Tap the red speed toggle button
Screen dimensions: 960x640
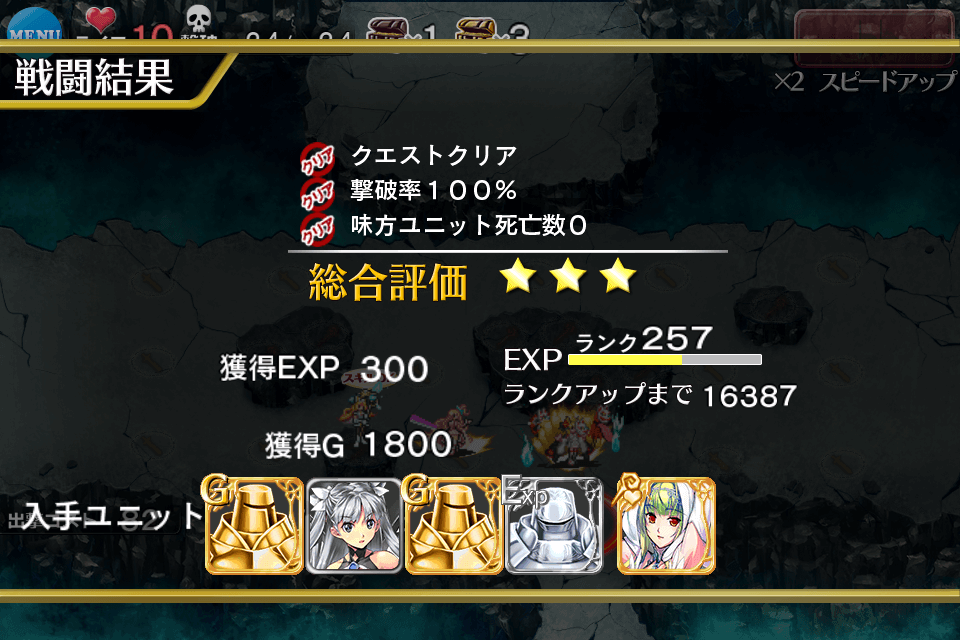[876, 37]
